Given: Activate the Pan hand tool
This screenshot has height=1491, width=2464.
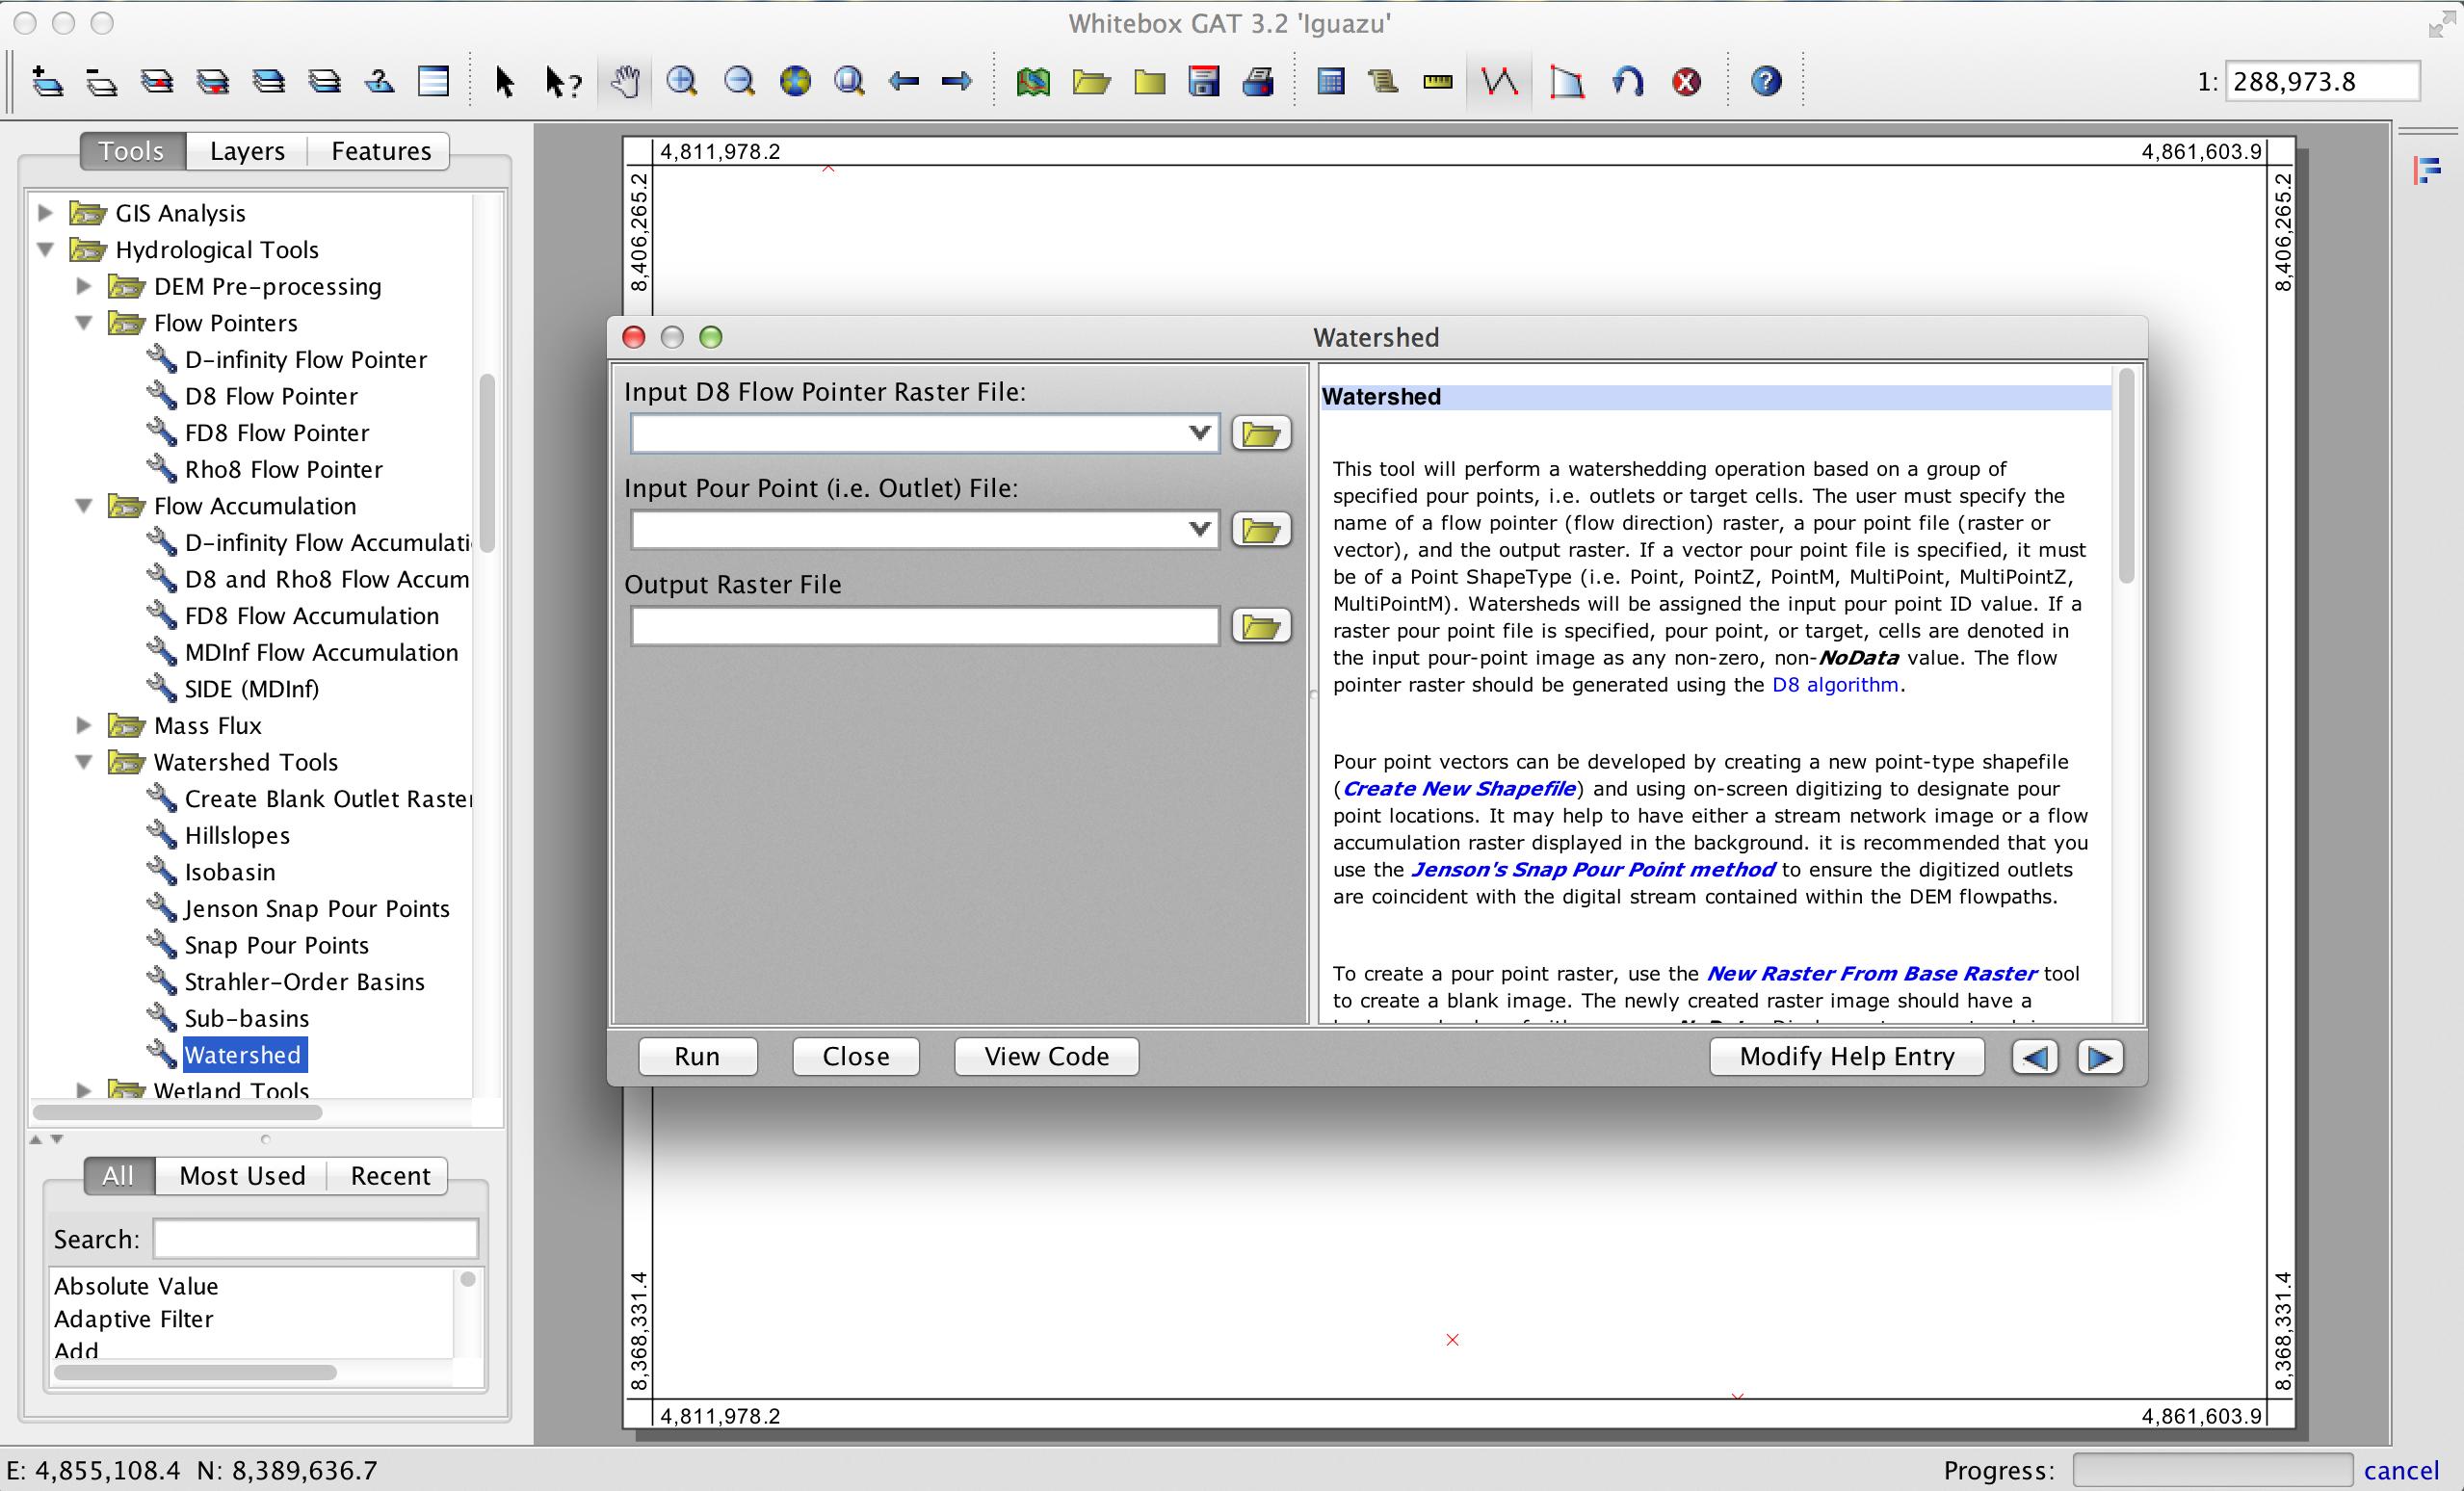Looking at the screenshot, I should tap(625, 81).
